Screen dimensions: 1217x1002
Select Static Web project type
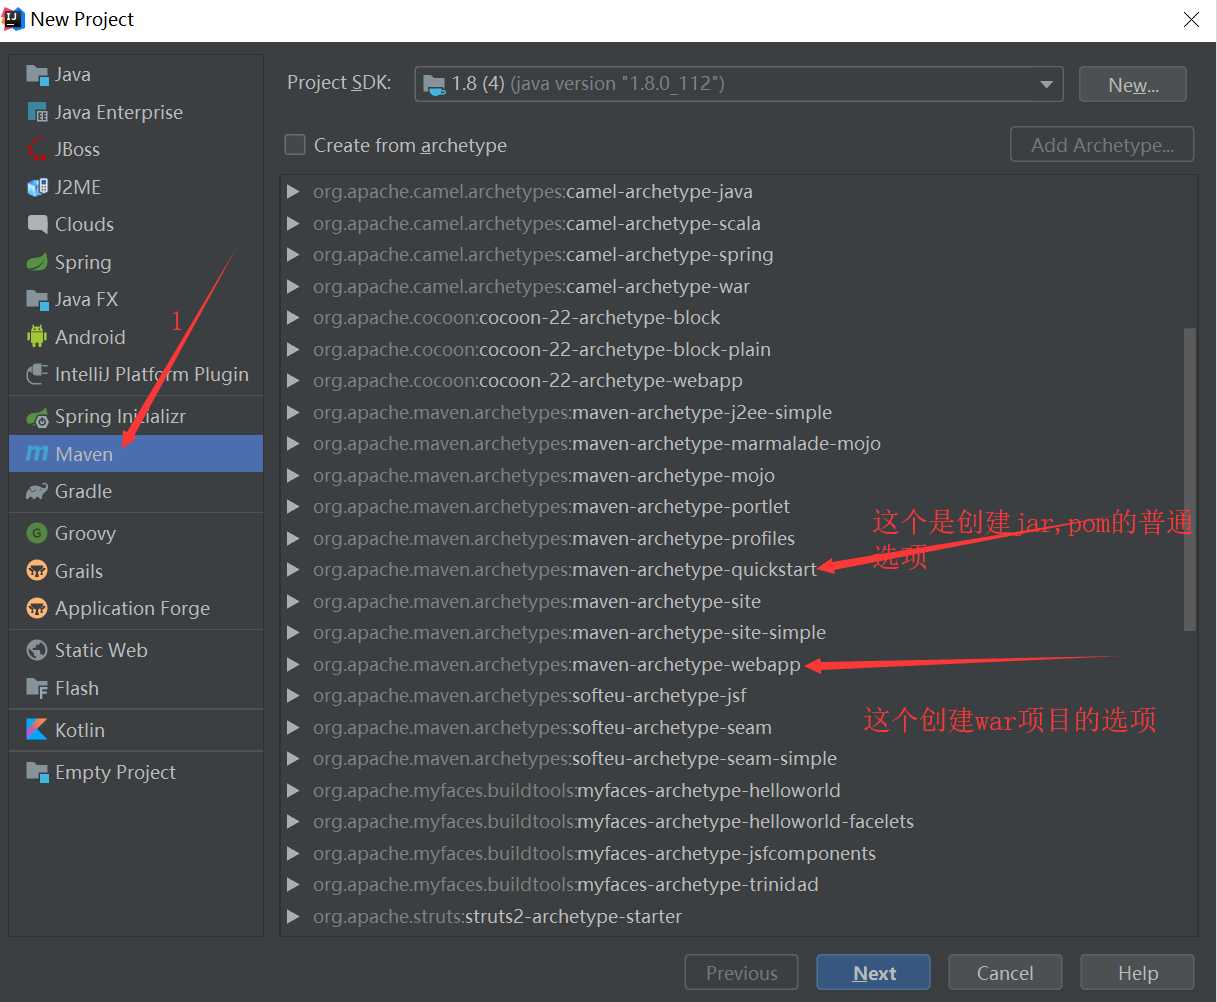pos(136,650)
